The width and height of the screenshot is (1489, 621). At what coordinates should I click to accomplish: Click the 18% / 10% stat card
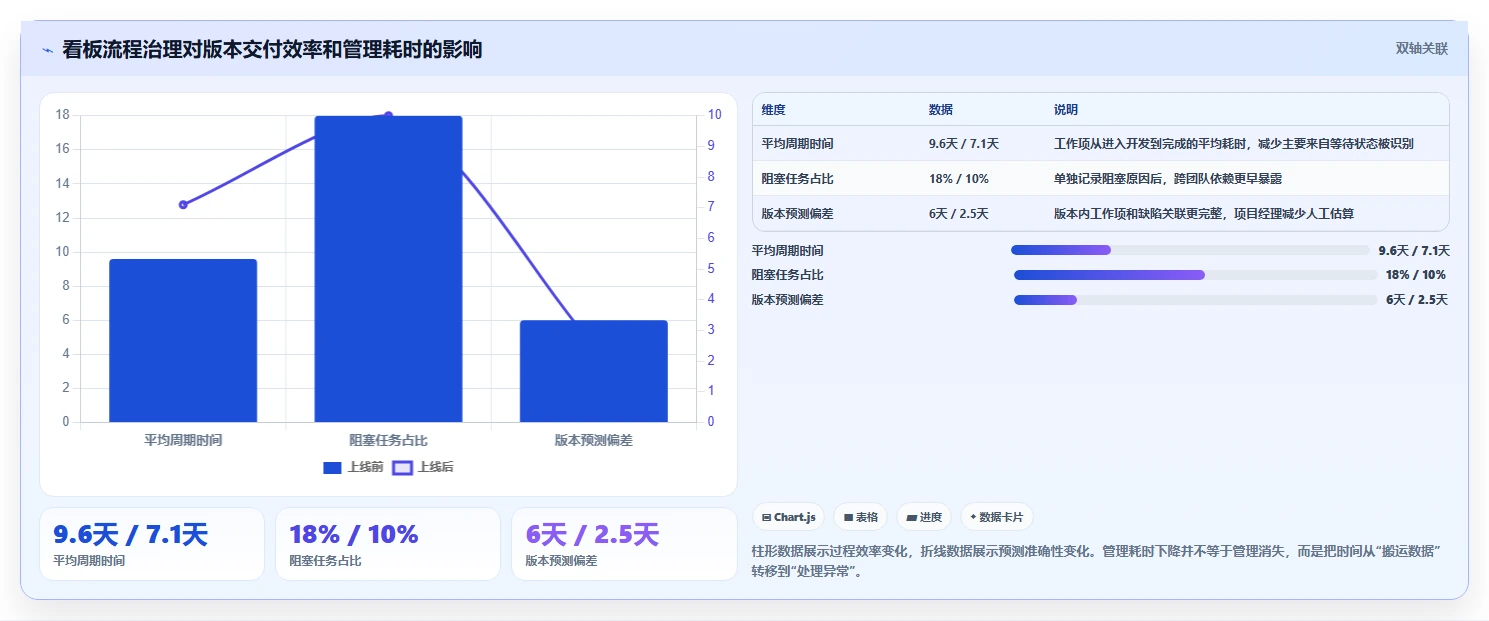click(388, 544)
